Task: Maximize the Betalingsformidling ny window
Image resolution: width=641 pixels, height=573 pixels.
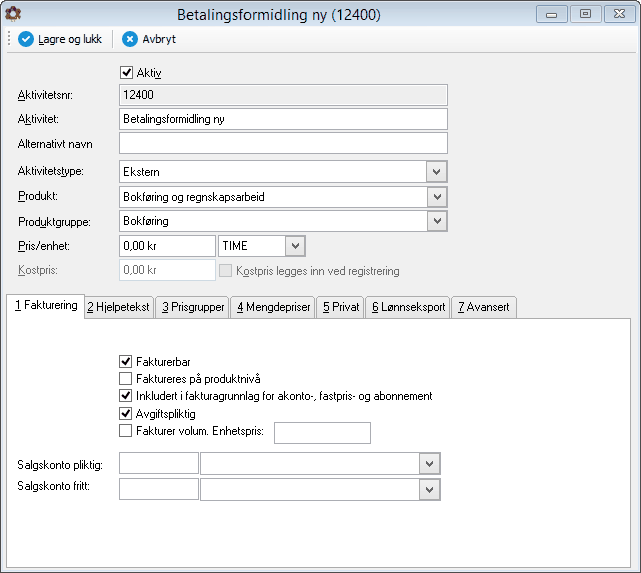Action: tap(585, 14)
